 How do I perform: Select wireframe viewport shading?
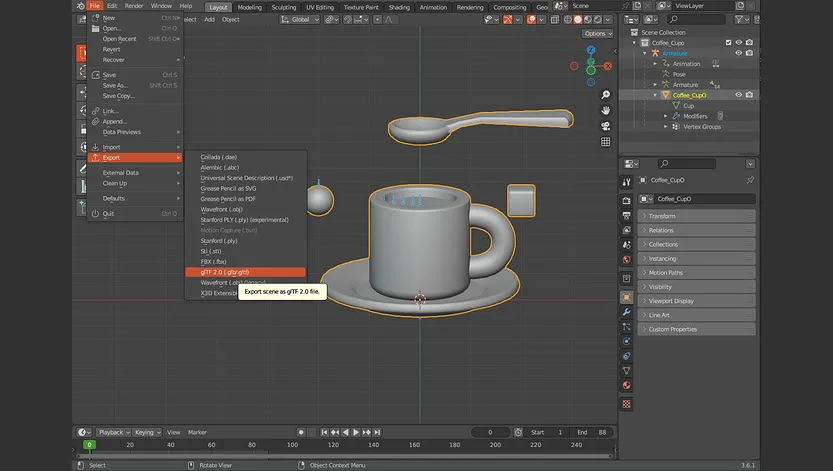coord(568,20)
